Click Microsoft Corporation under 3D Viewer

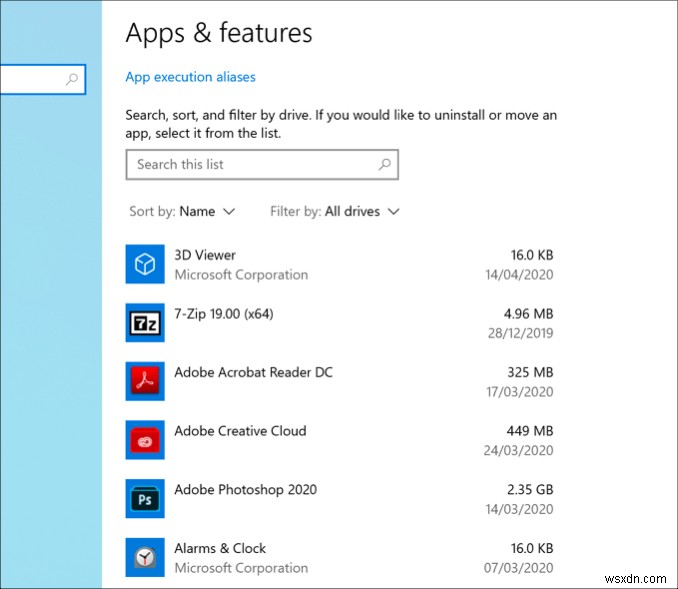click(241, 275)
